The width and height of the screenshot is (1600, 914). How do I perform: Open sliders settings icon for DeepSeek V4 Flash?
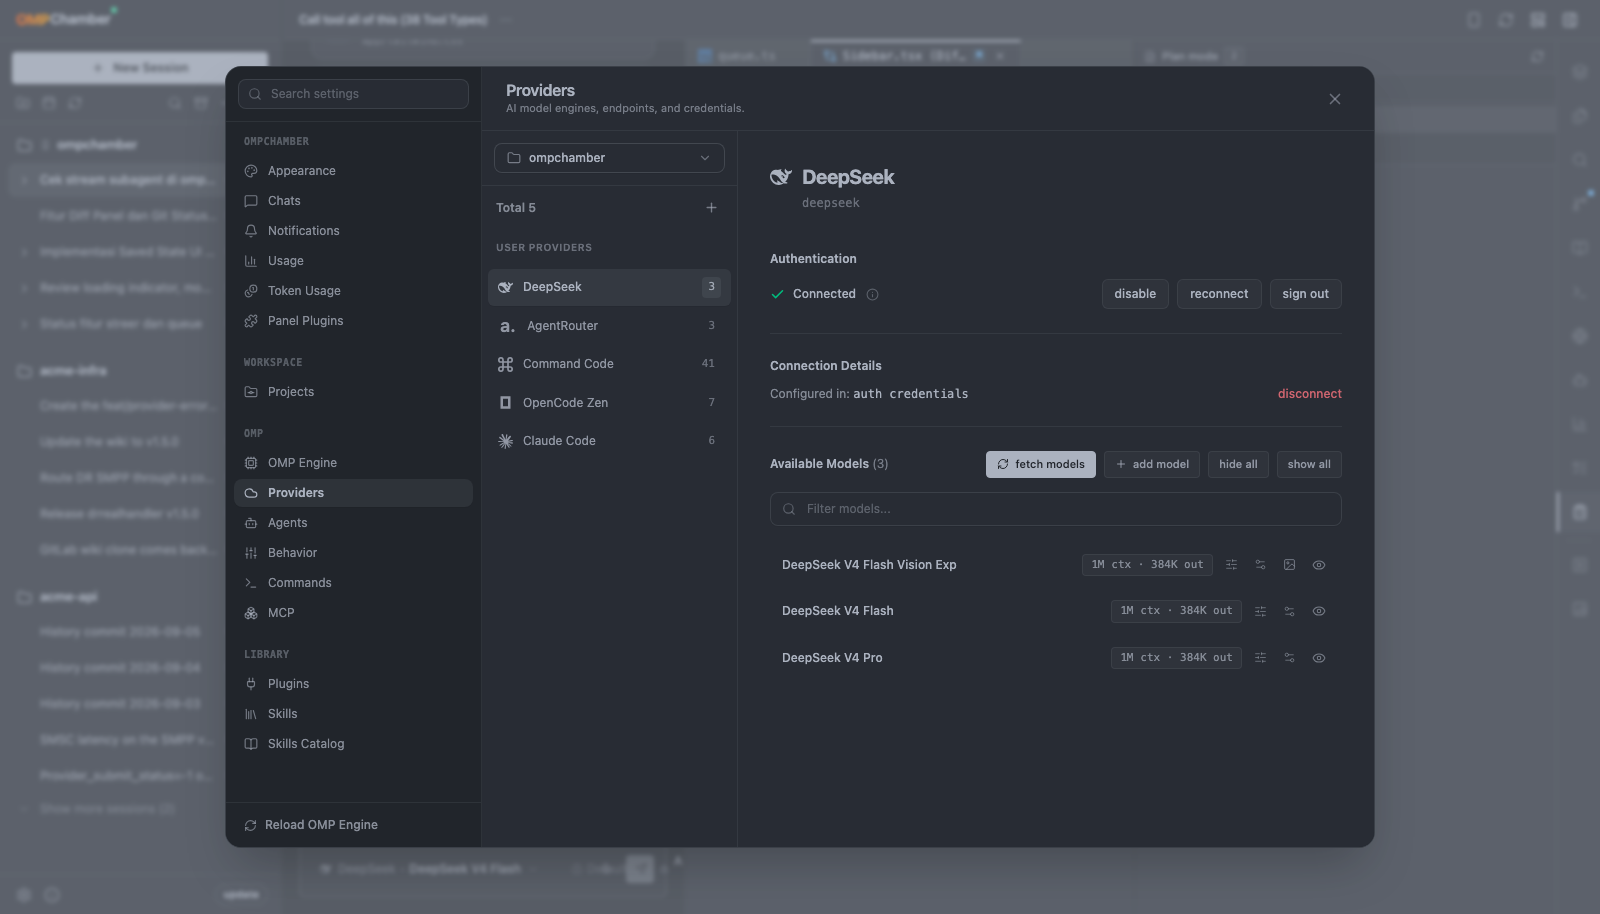point(1260,611)
